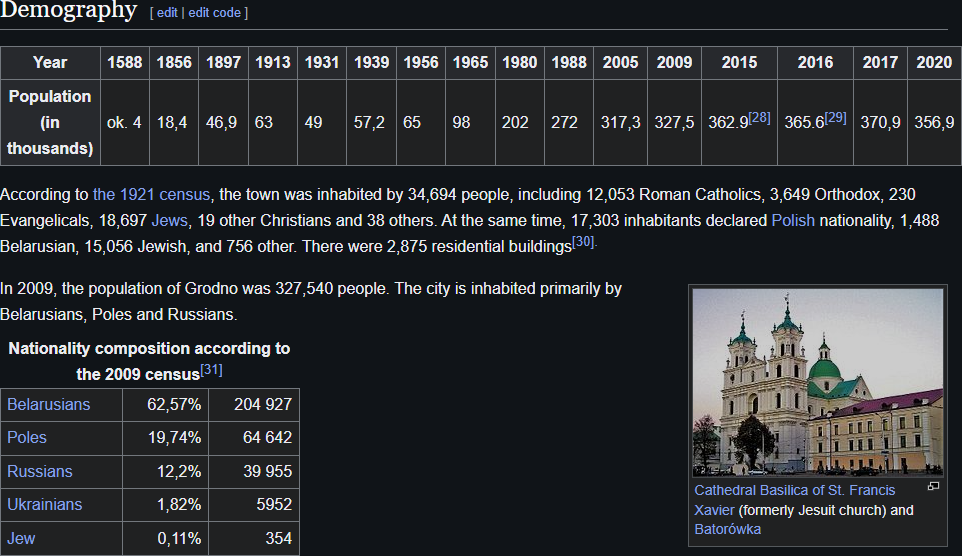The width and height of the screenshot is (962, 556).
Task: Click the '0,11%' cell in the Jew row
Action: click(x=166, y=538)
